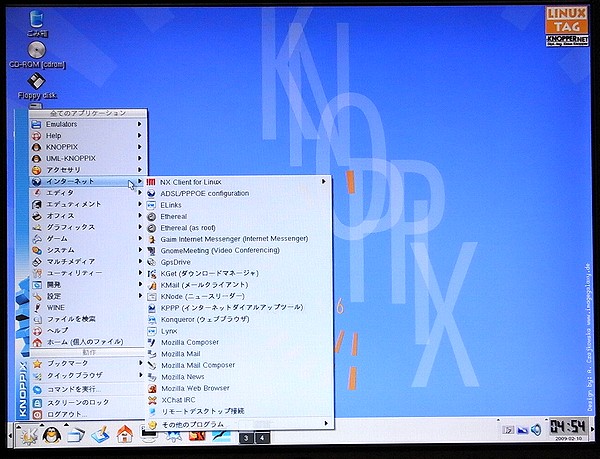Image resolution: width=600 pixels, height=459 pixels.
Task: Switch to virtual desktop 3 in the pager
Action: click(246, 438)
